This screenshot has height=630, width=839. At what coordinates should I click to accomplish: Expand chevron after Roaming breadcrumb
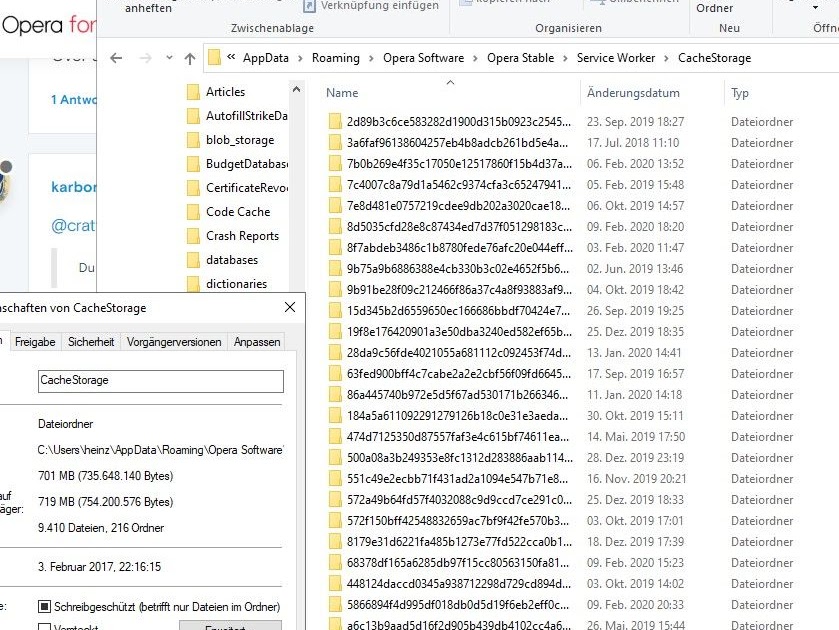[x=371, y=58]
